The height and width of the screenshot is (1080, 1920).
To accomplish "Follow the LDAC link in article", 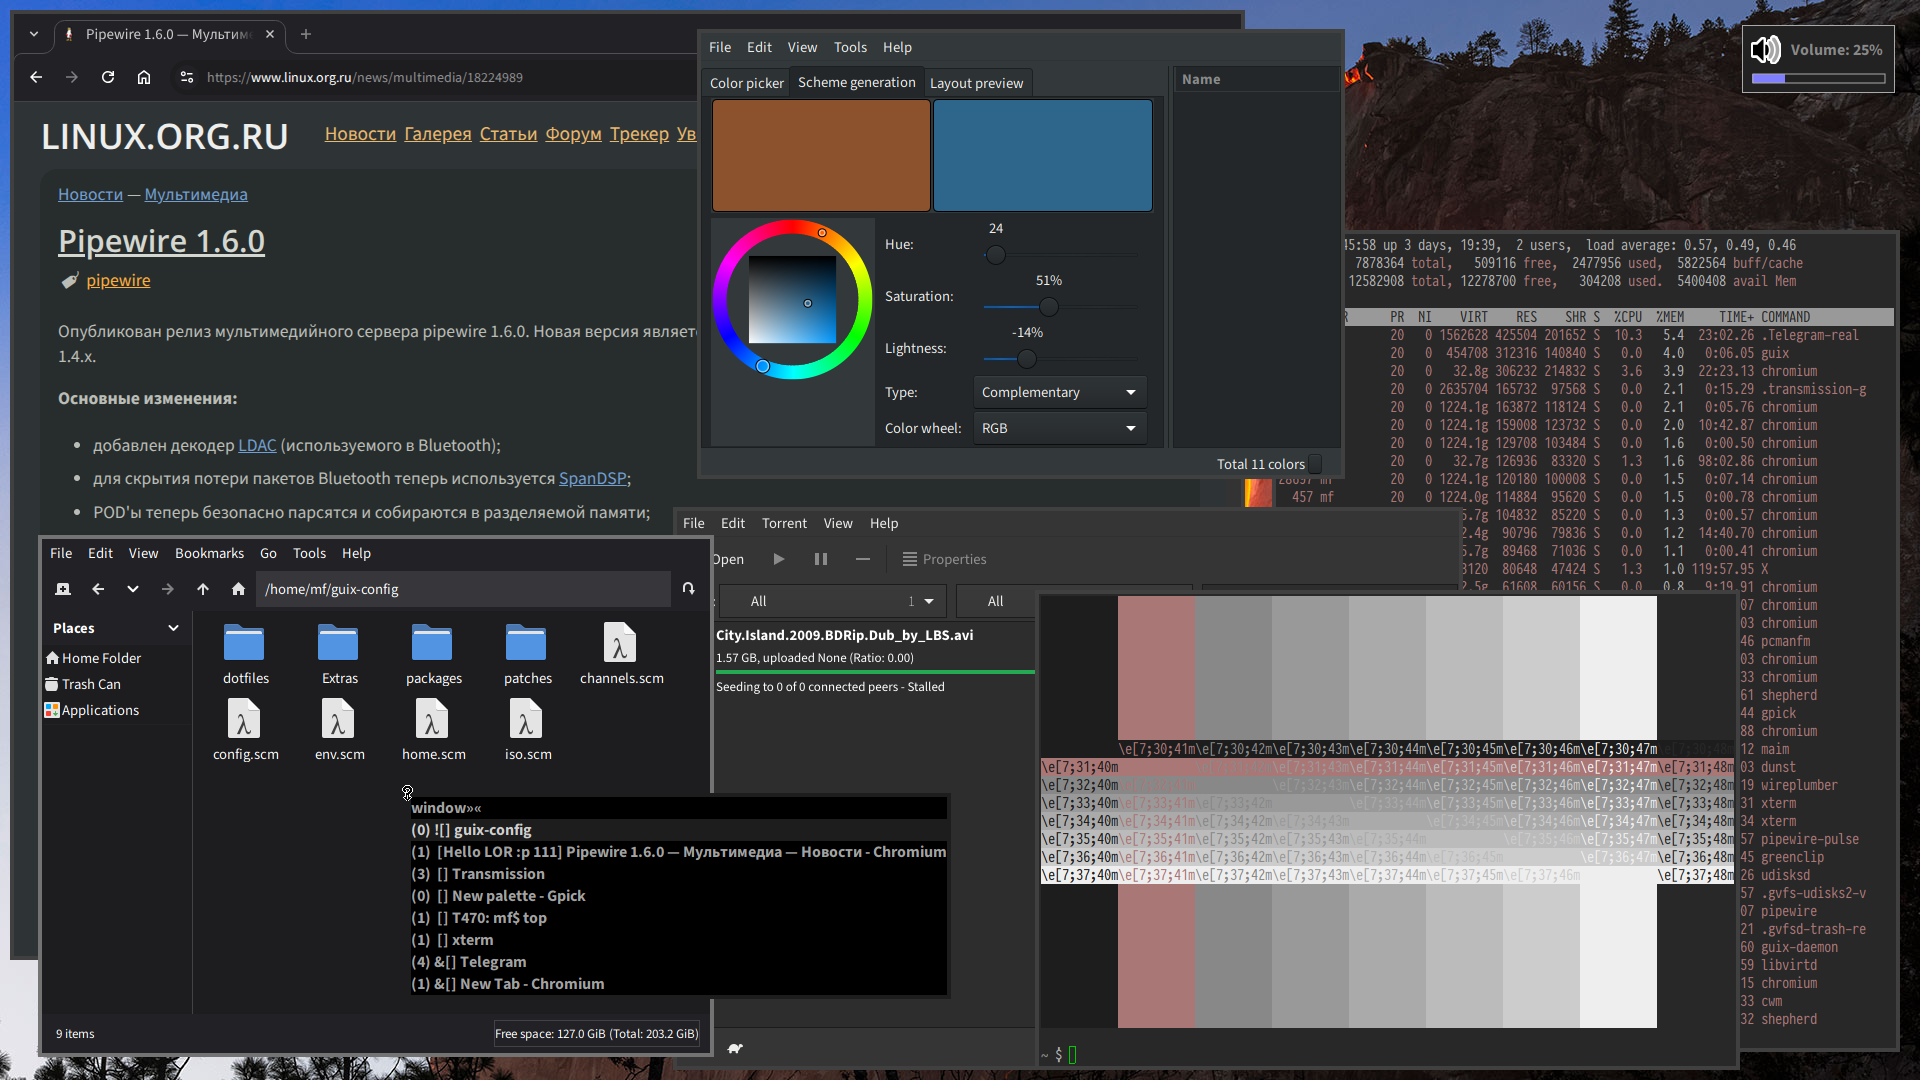I will click(257, 445).
